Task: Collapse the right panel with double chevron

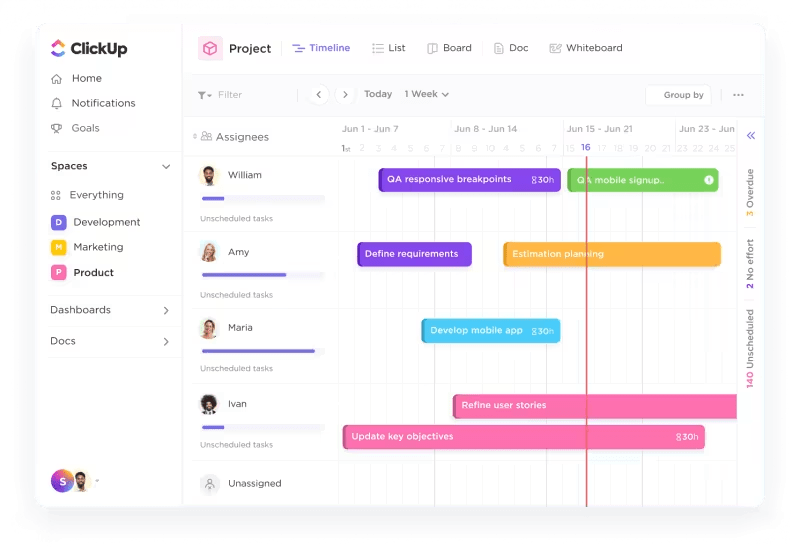Action: (751, 136)
